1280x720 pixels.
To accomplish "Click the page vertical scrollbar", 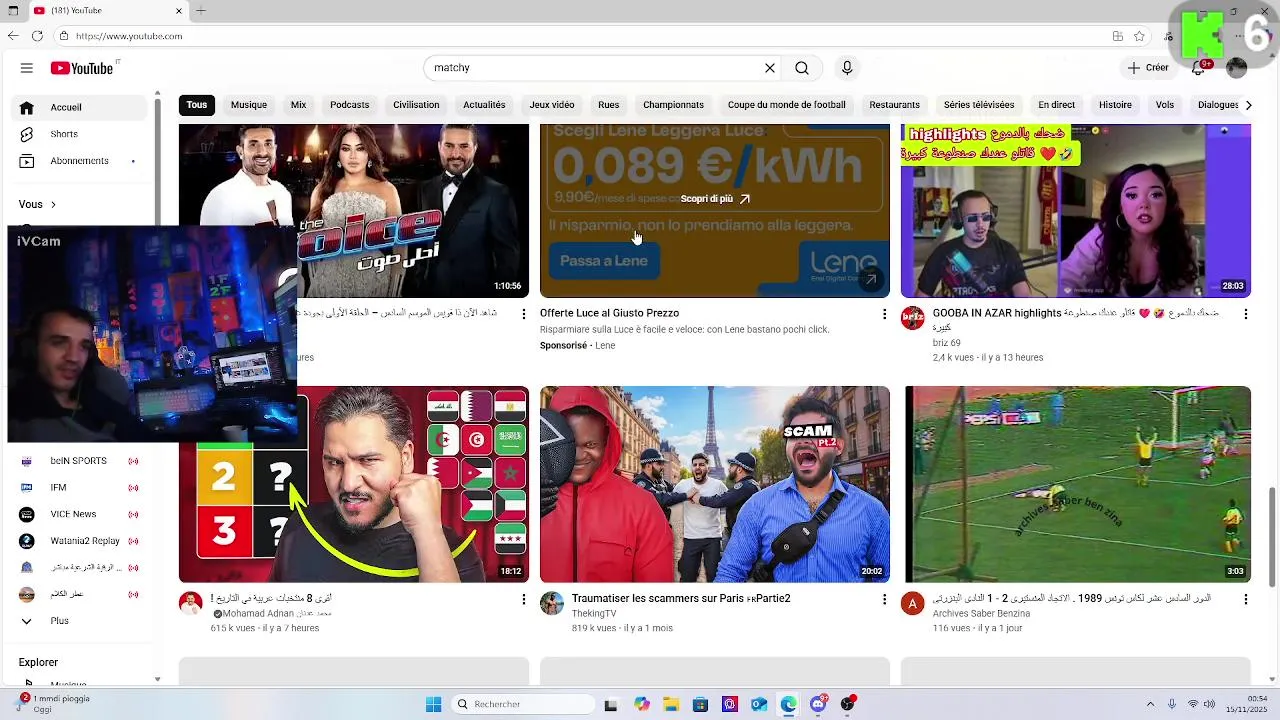I will click(1272, 538).
